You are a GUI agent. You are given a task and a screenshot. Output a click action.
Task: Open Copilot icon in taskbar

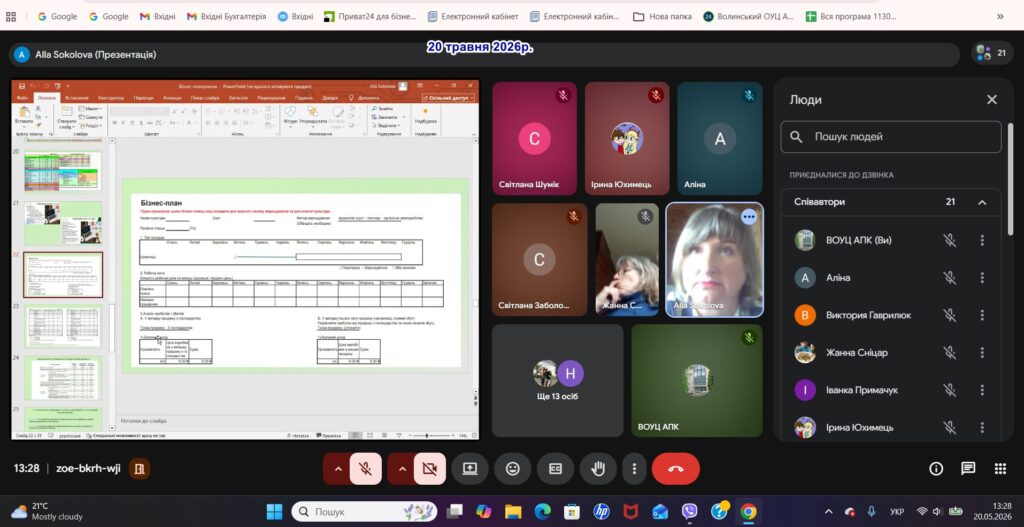click(x=484, y=511)
